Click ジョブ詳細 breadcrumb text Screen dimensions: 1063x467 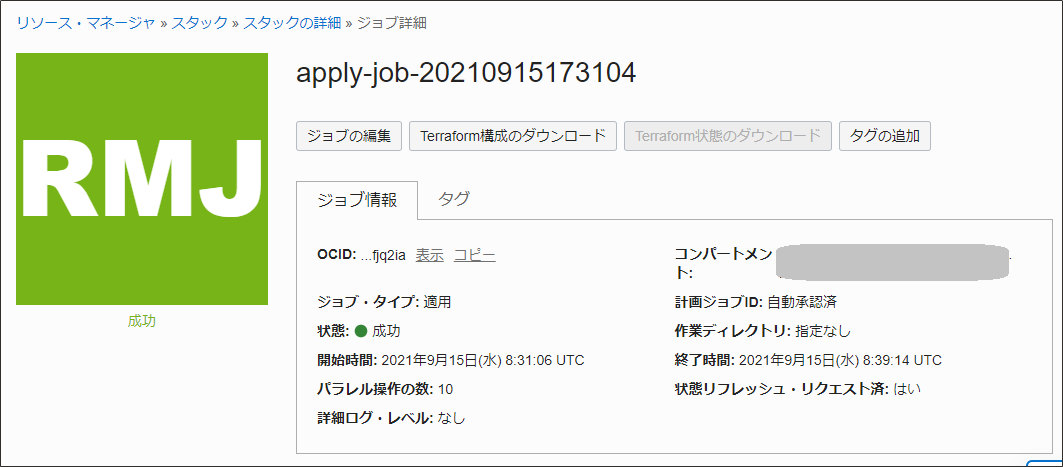point(392,22)
